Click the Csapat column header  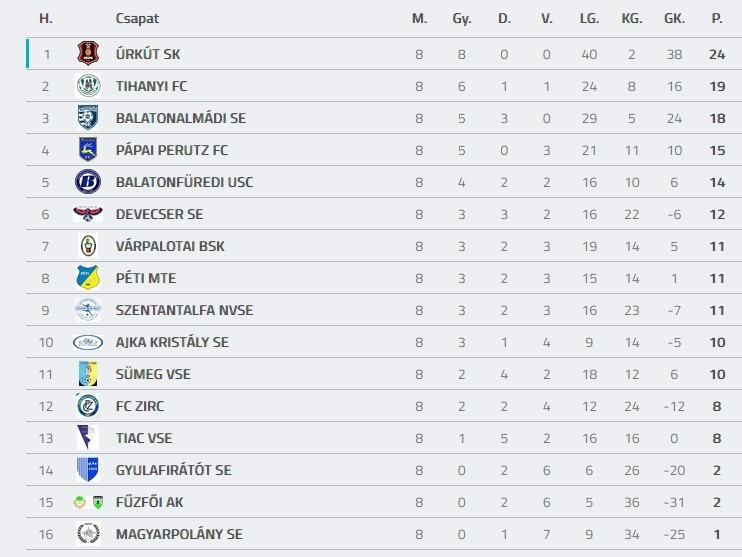point(137,19)
